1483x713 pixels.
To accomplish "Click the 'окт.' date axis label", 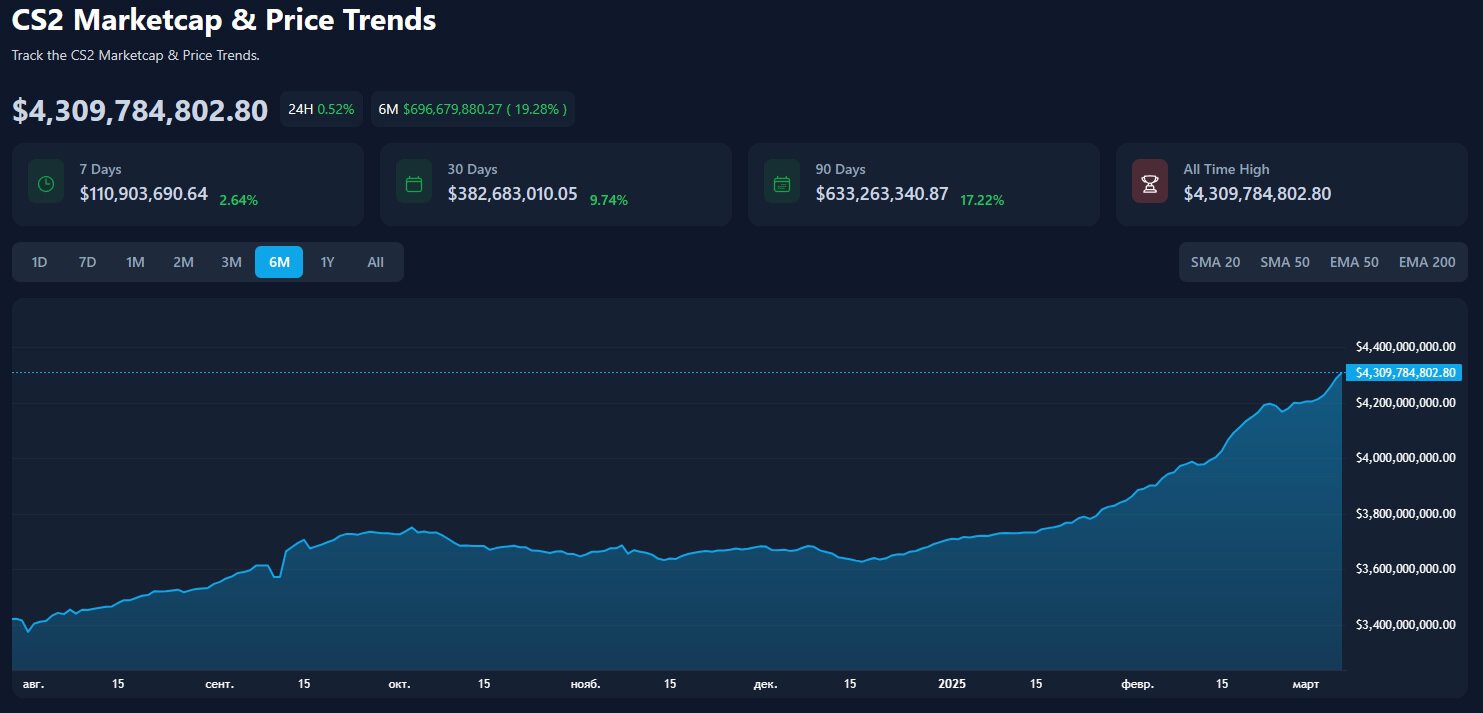I will (x=399, y=685).
